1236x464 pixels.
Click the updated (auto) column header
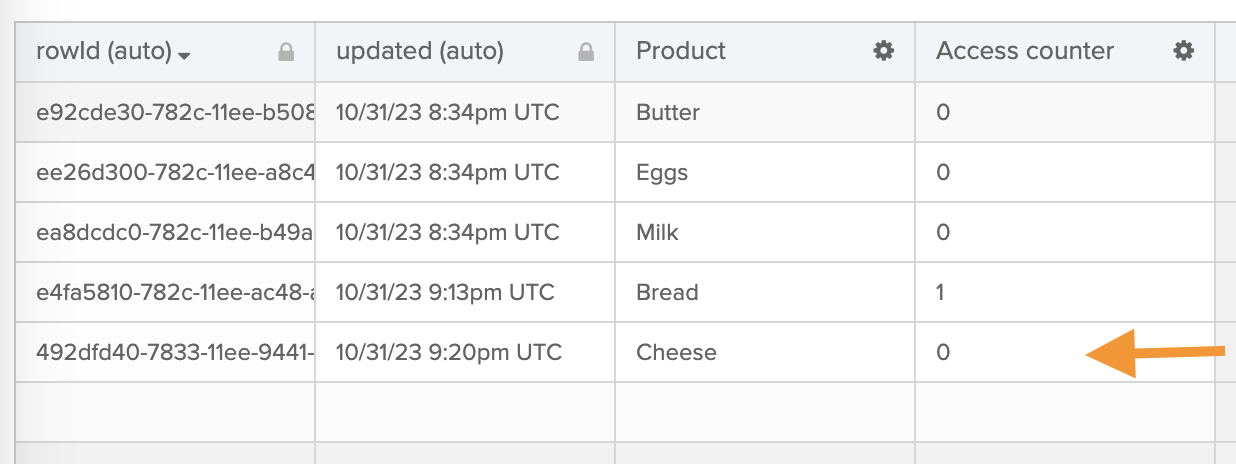pyautogui.click(x=420, y=51)
